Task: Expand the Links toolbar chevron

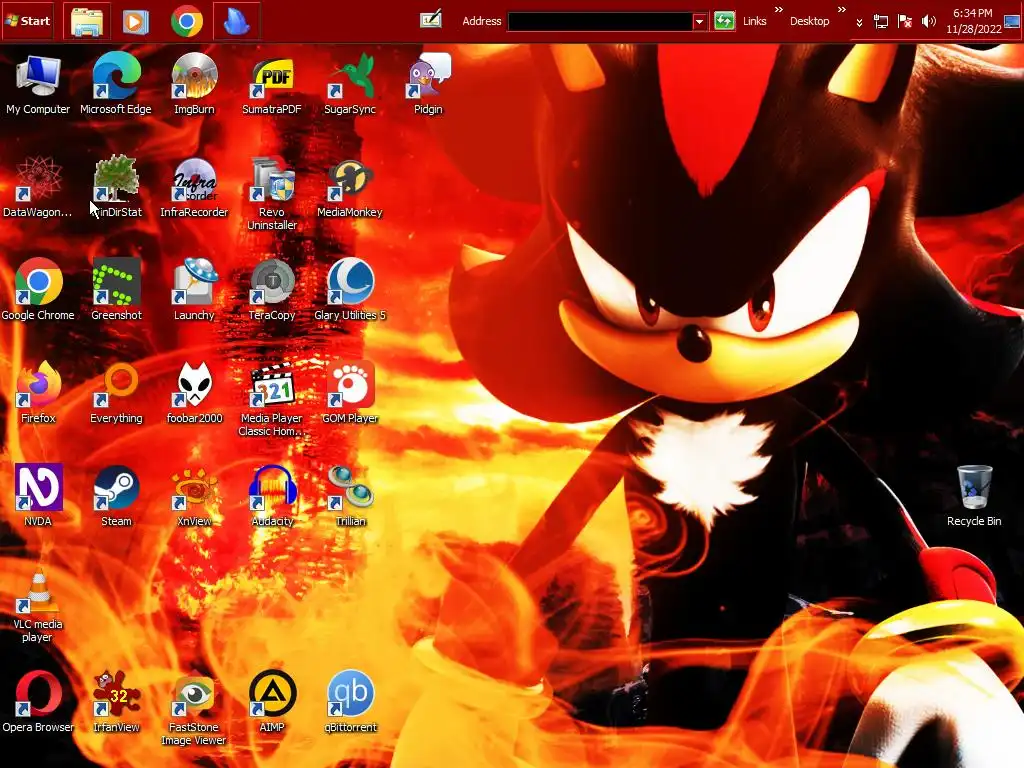Action: point(778,10)
